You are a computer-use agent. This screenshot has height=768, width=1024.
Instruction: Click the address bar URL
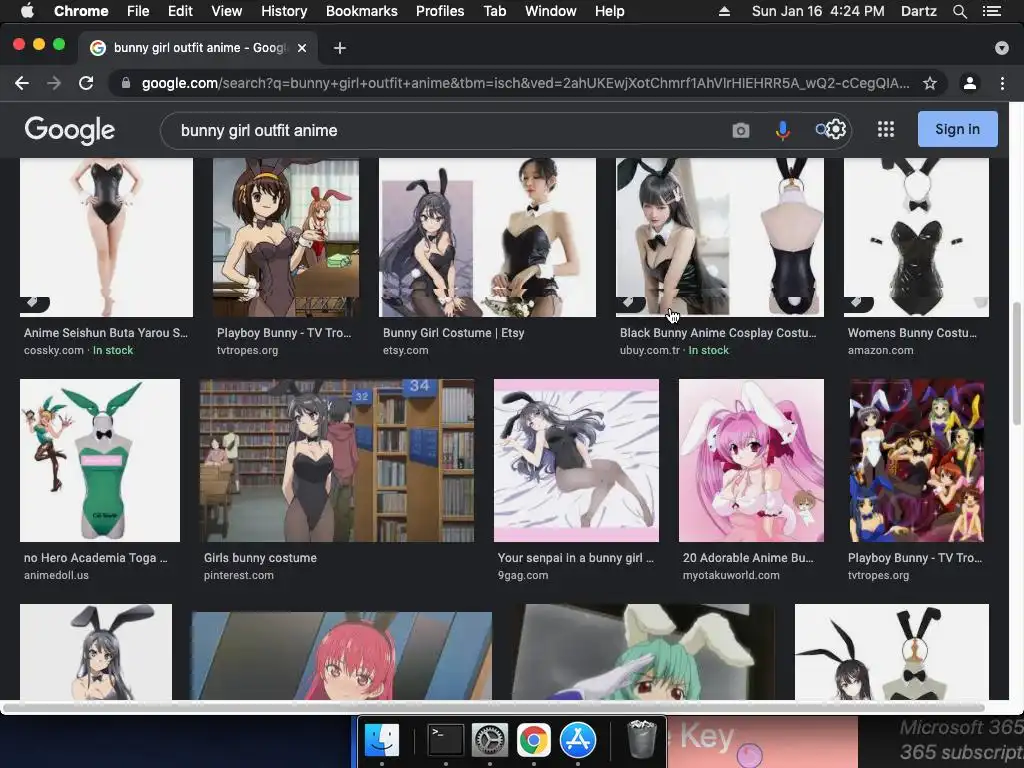point(525,83)
